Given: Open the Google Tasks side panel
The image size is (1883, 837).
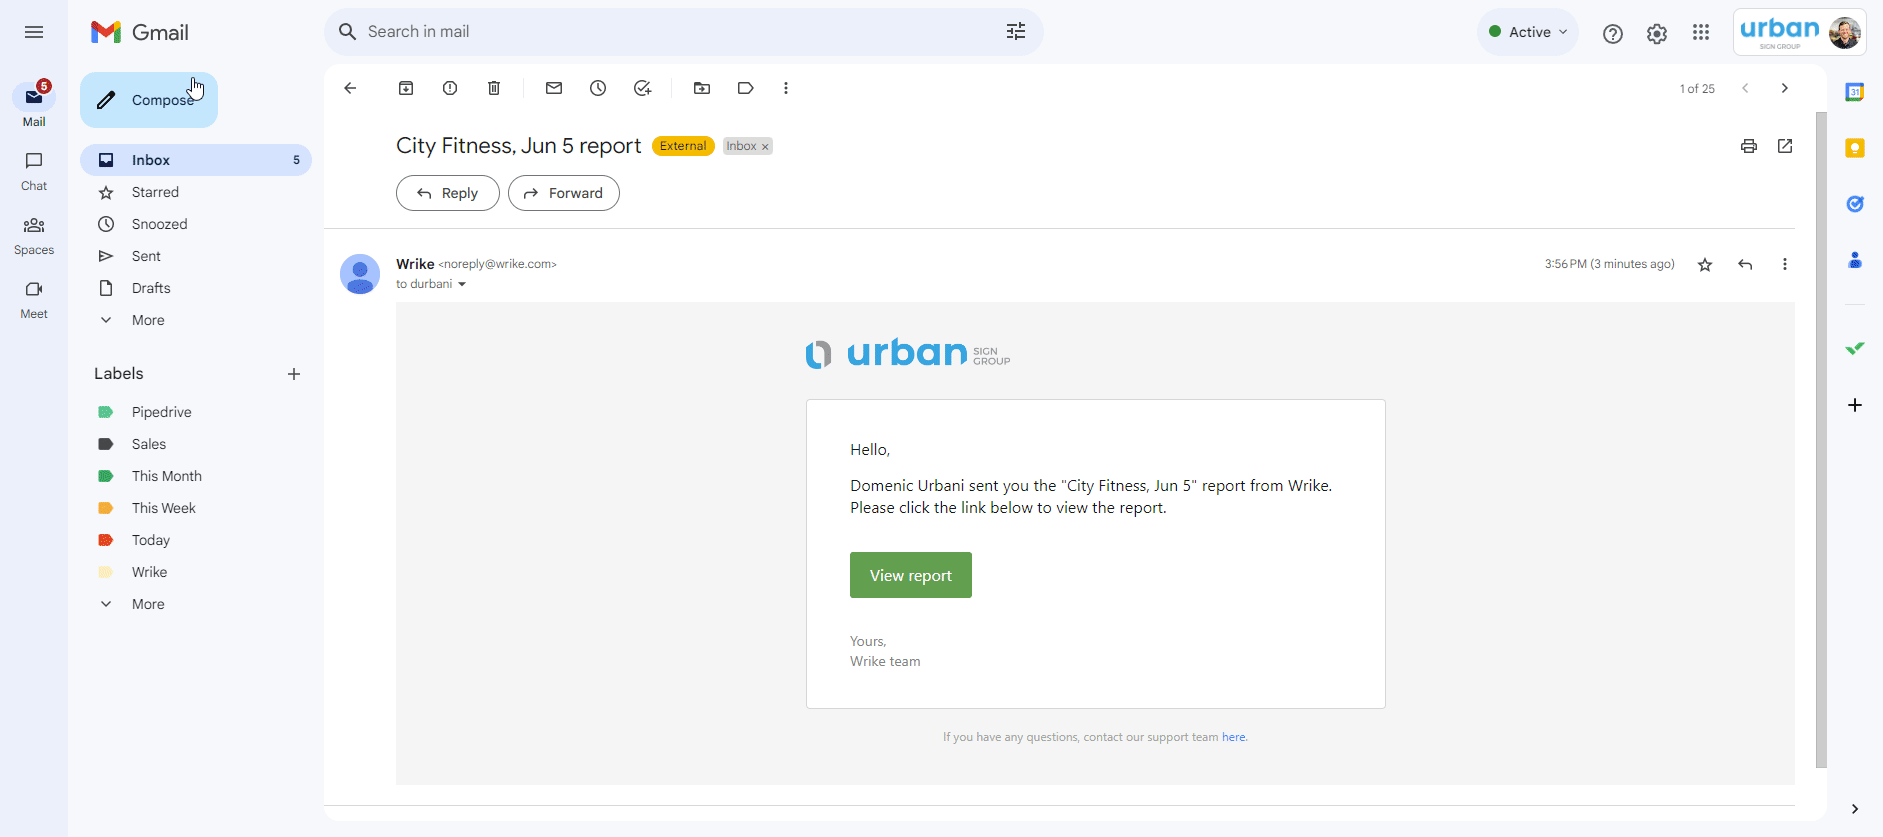Looking at the screenshot, I should 1855,204.
